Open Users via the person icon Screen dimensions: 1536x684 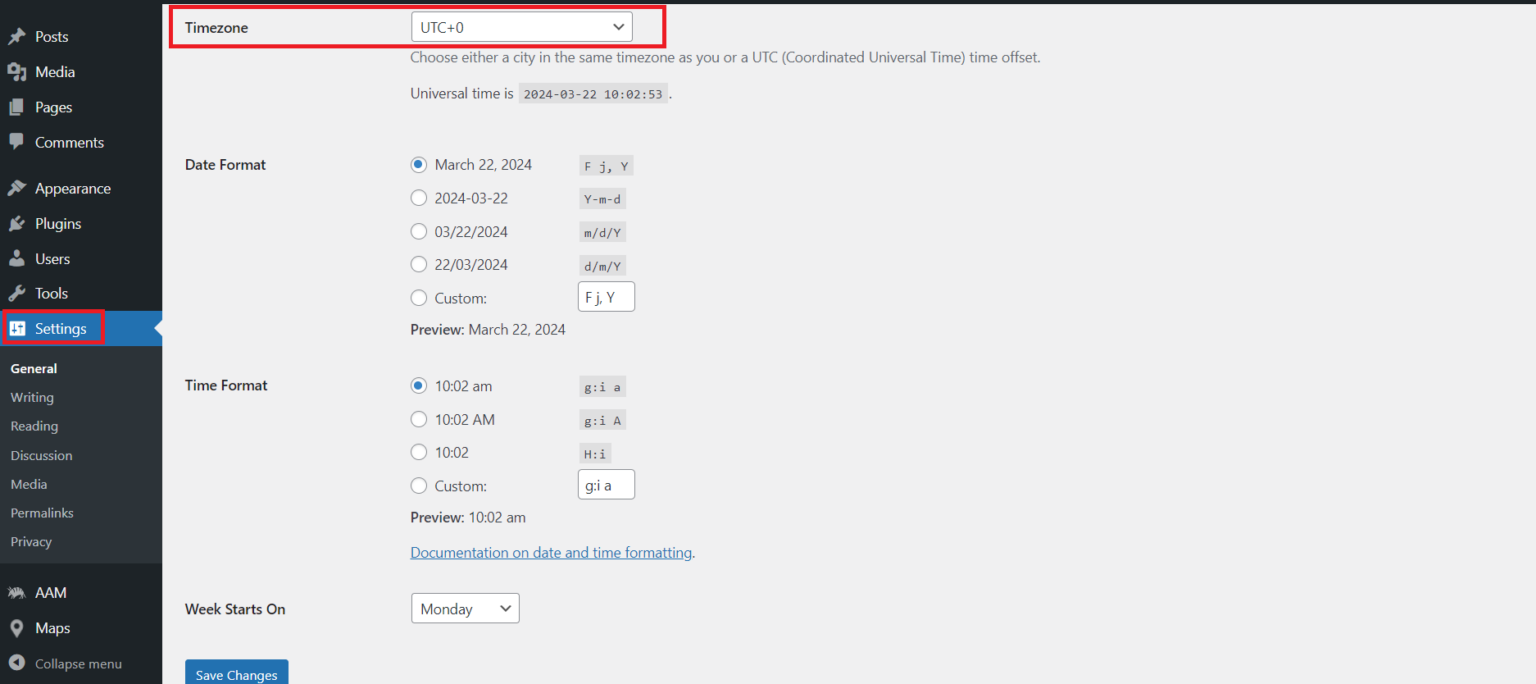[x=17, y=258]
